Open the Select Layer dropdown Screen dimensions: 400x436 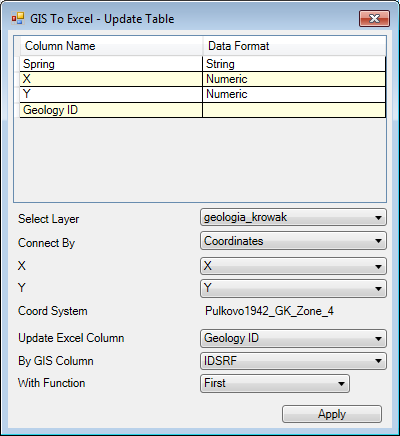pos(293,217)
